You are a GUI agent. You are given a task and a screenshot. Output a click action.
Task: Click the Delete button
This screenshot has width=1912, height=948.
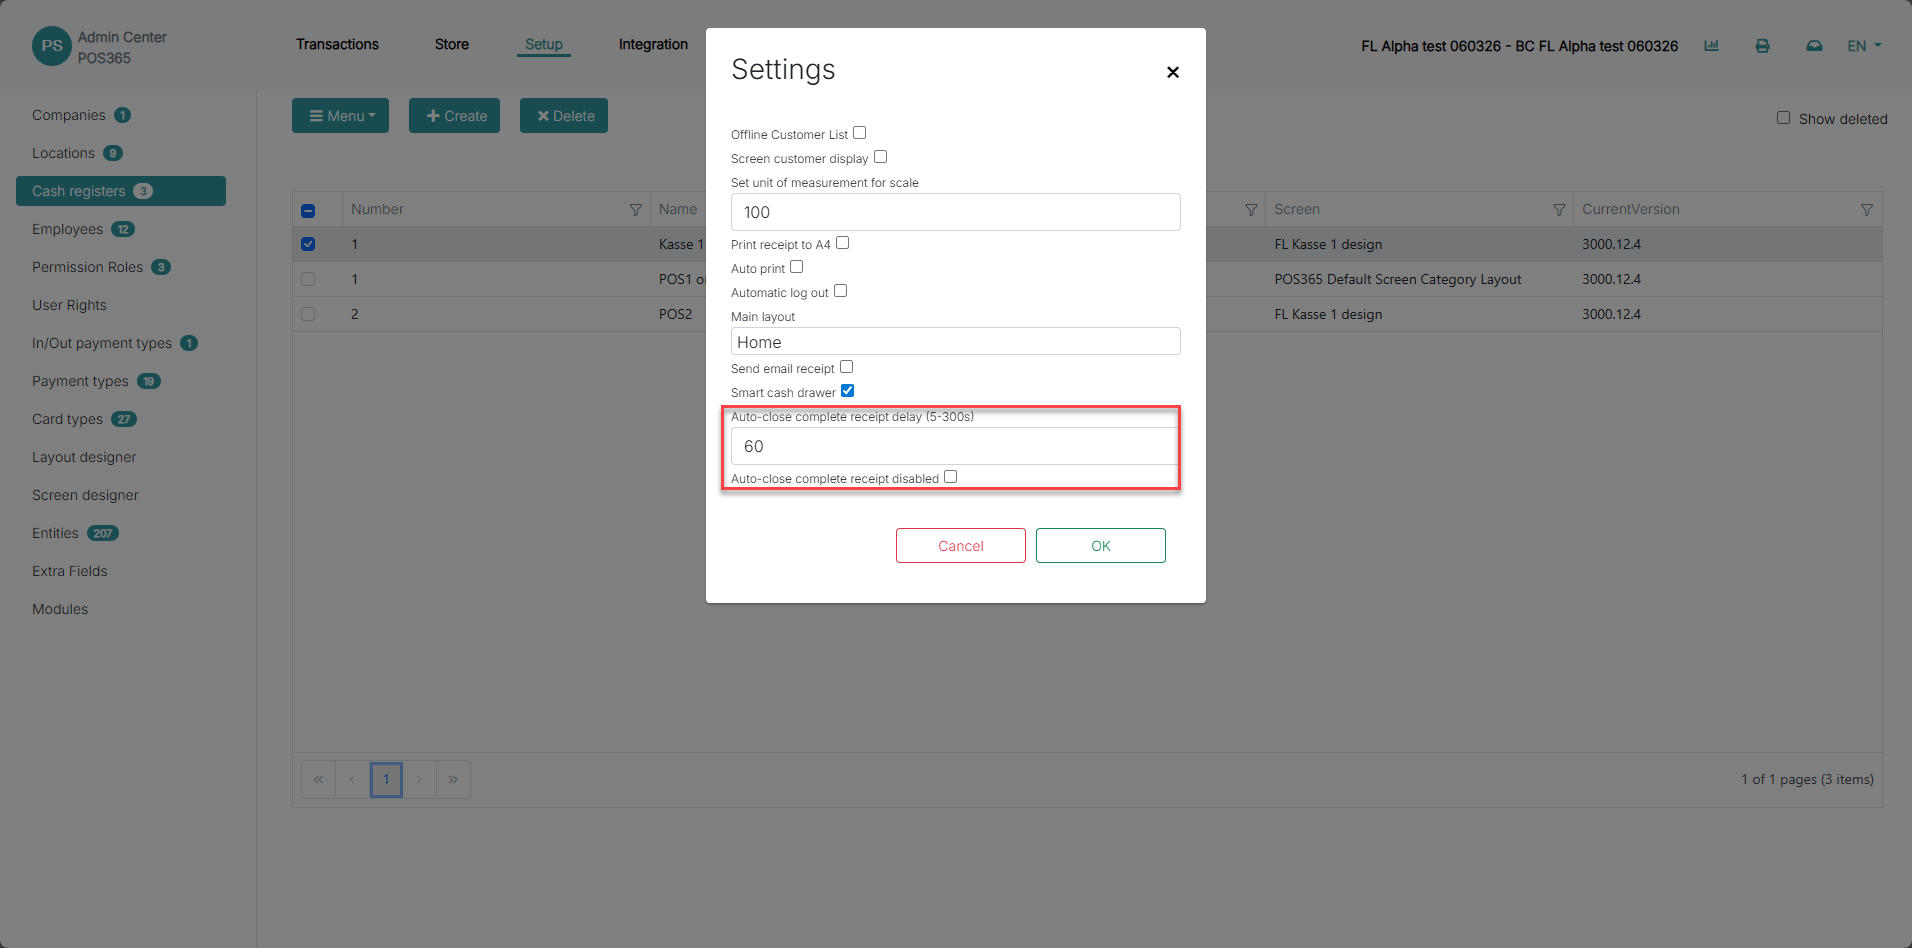564,116
